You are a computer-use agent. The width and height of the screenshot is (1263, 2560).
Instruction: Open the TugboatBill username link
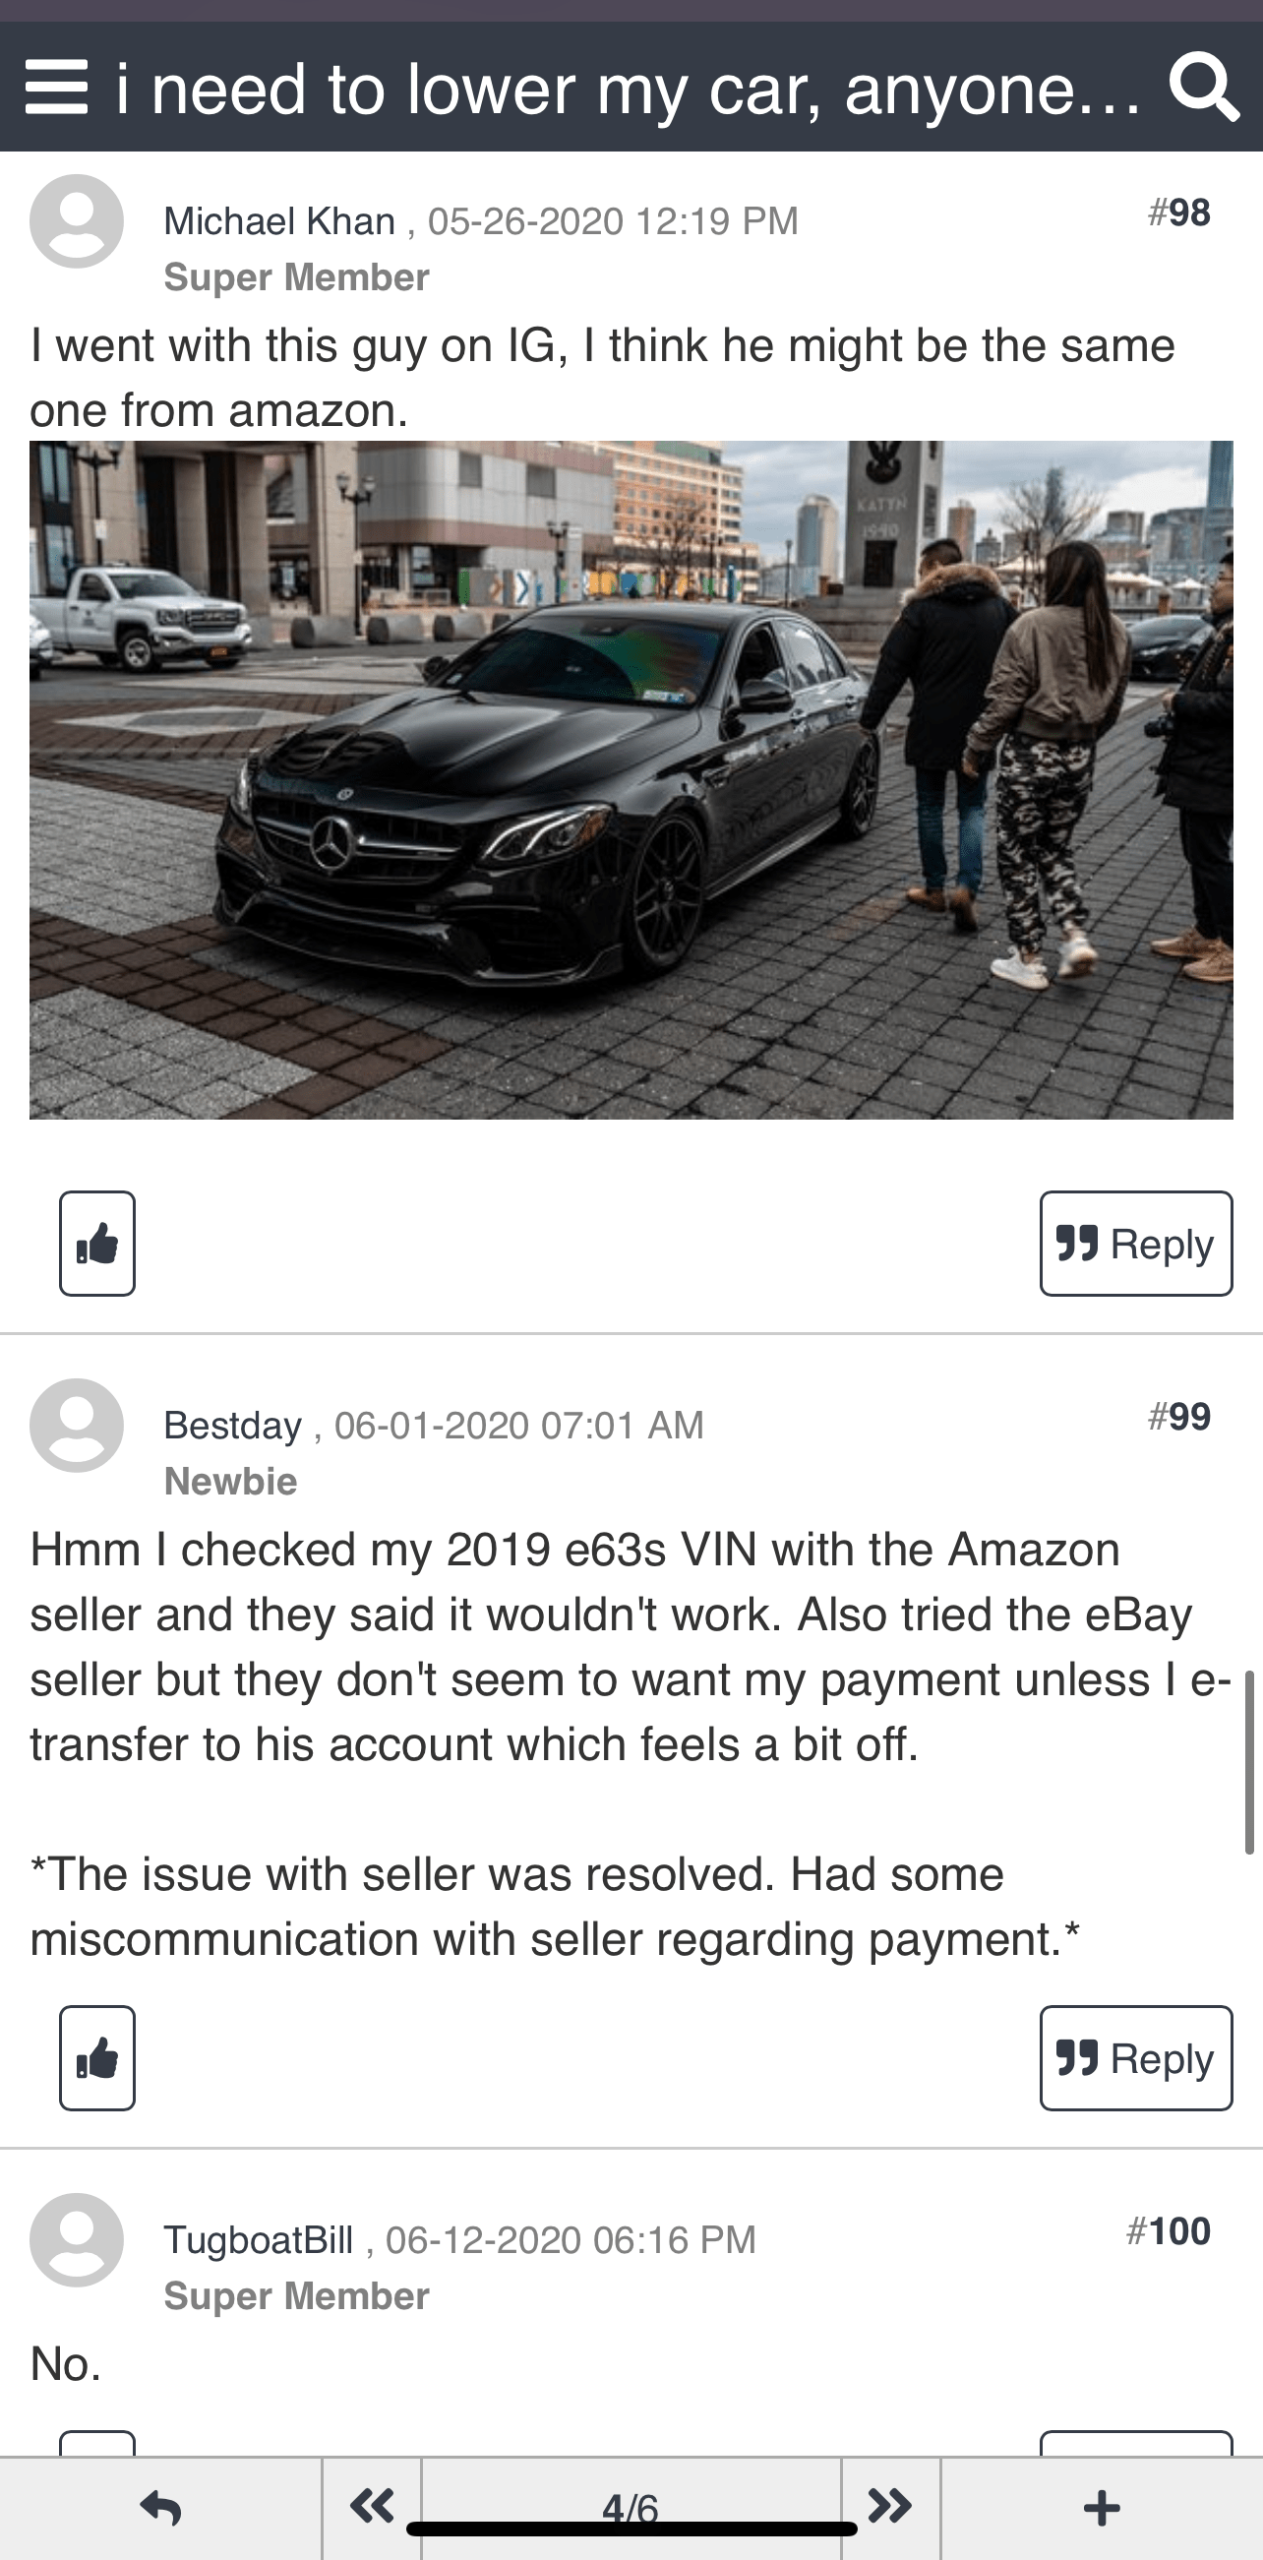[x=258, y=2240]
